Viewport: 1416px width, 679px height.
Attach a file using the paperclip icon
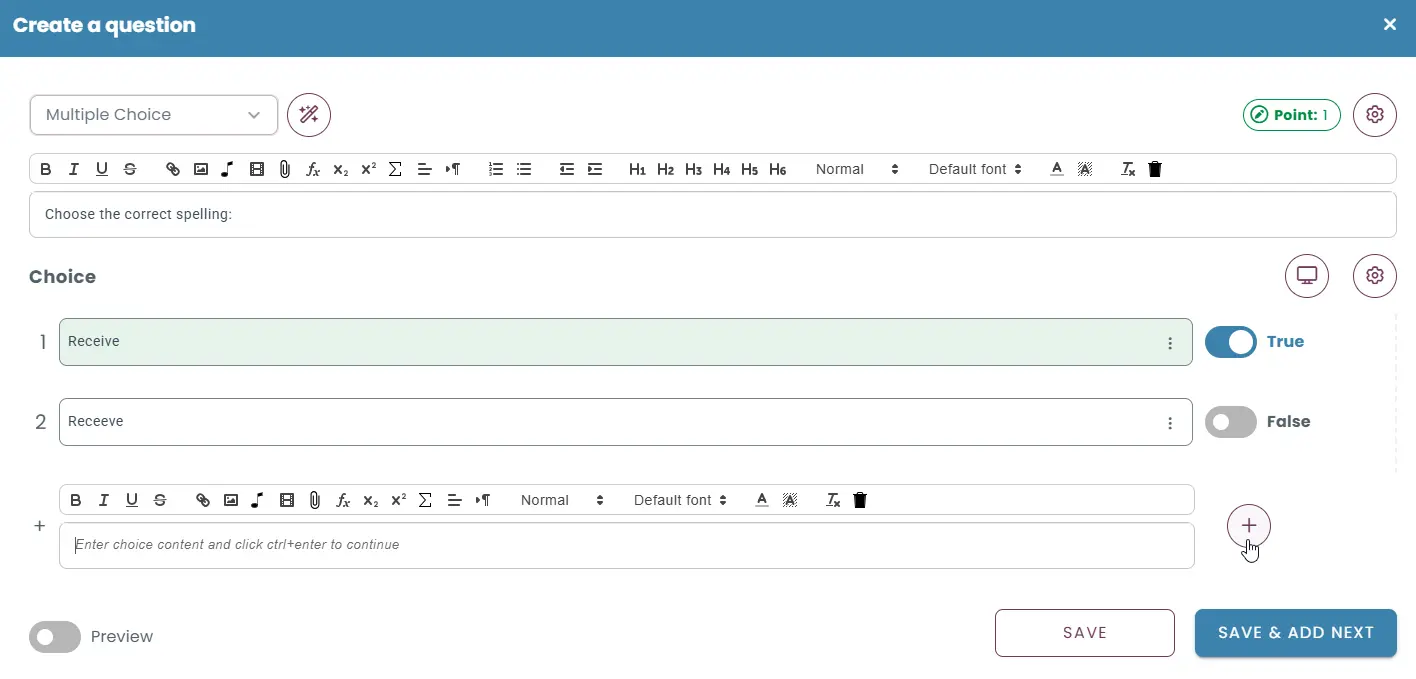[x=284, y=169]
